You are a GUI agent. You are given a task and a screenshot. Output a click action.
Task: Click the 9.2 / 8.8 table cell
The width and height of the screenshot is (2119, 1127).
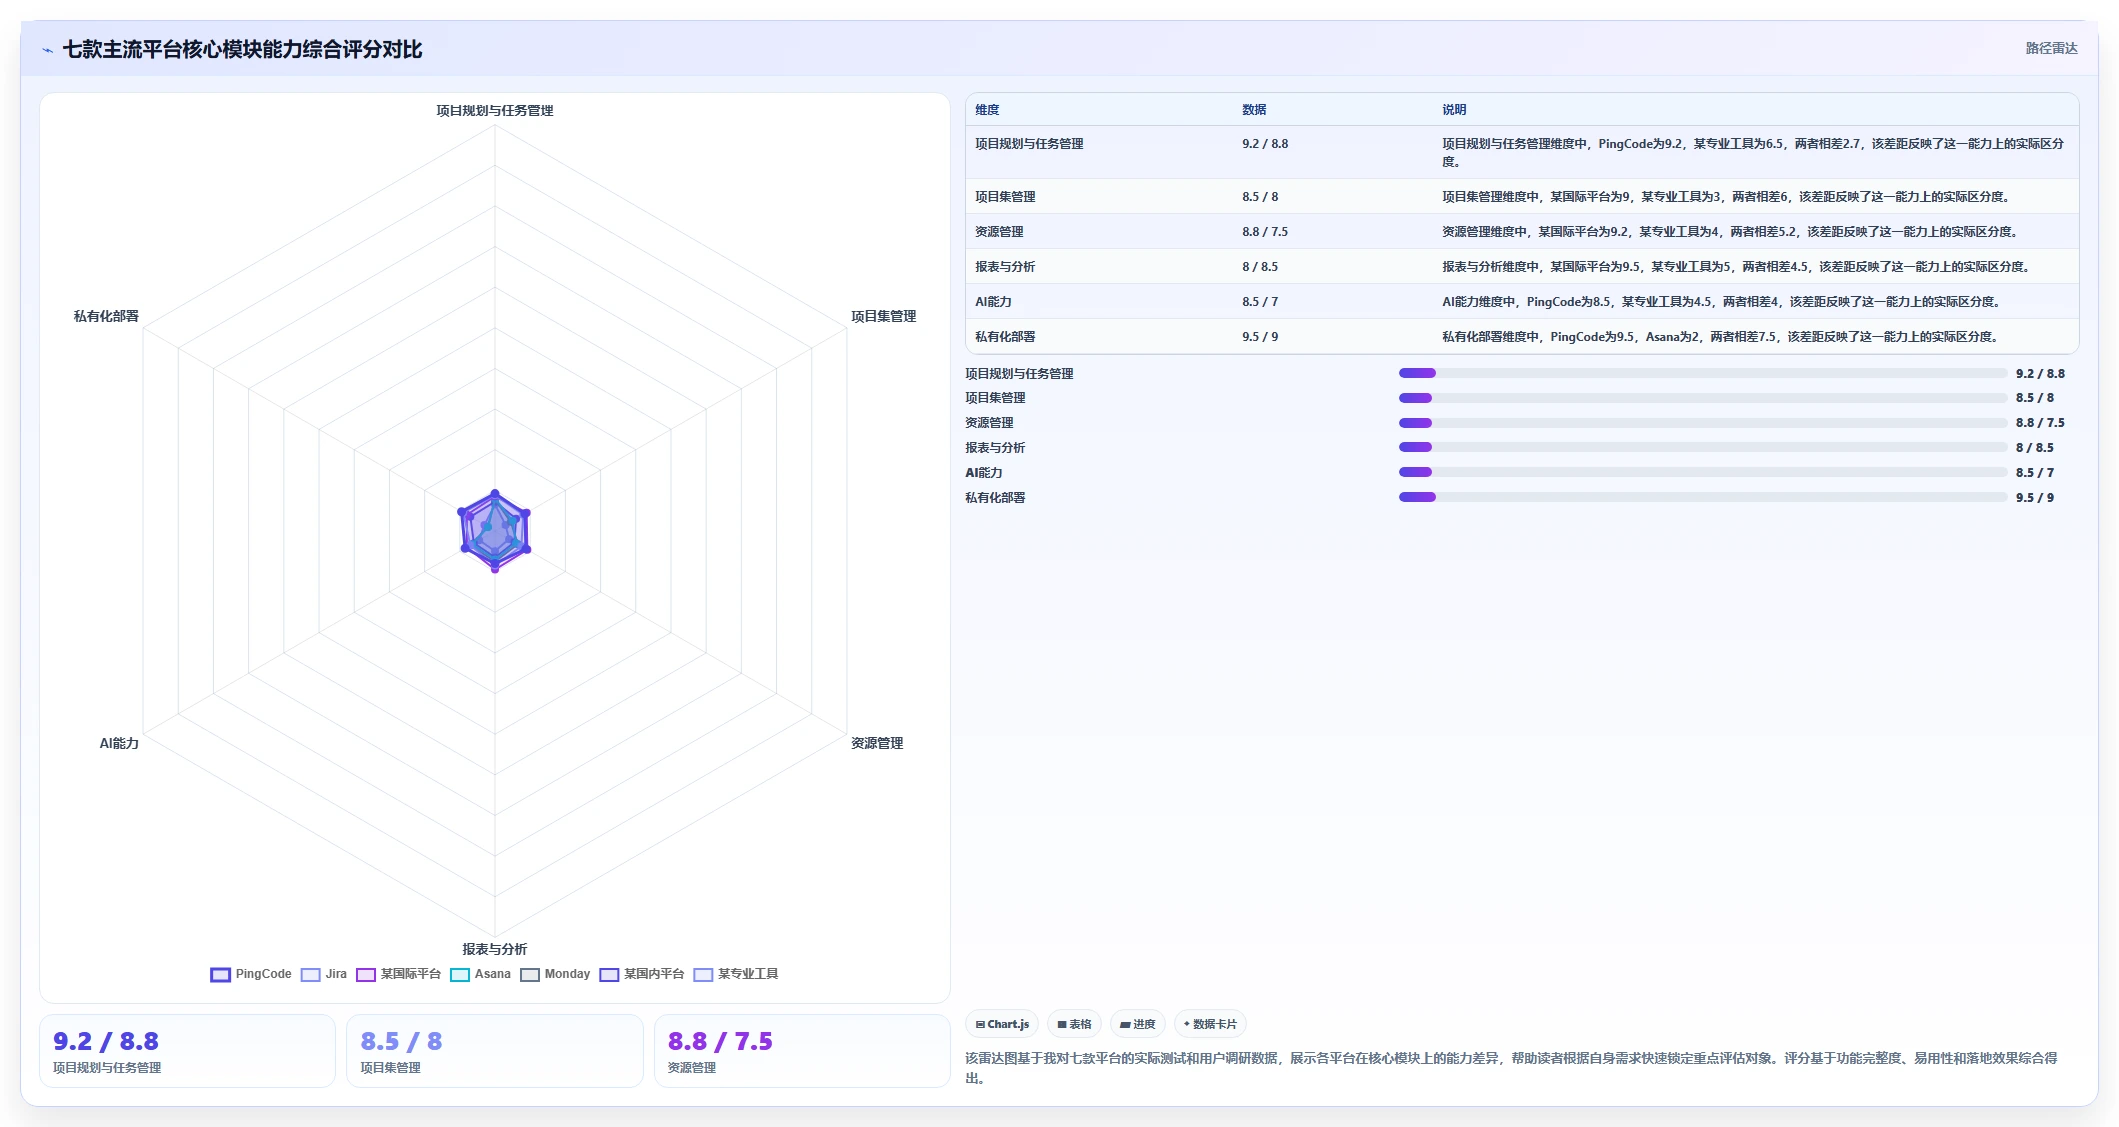coord(1265,144)
